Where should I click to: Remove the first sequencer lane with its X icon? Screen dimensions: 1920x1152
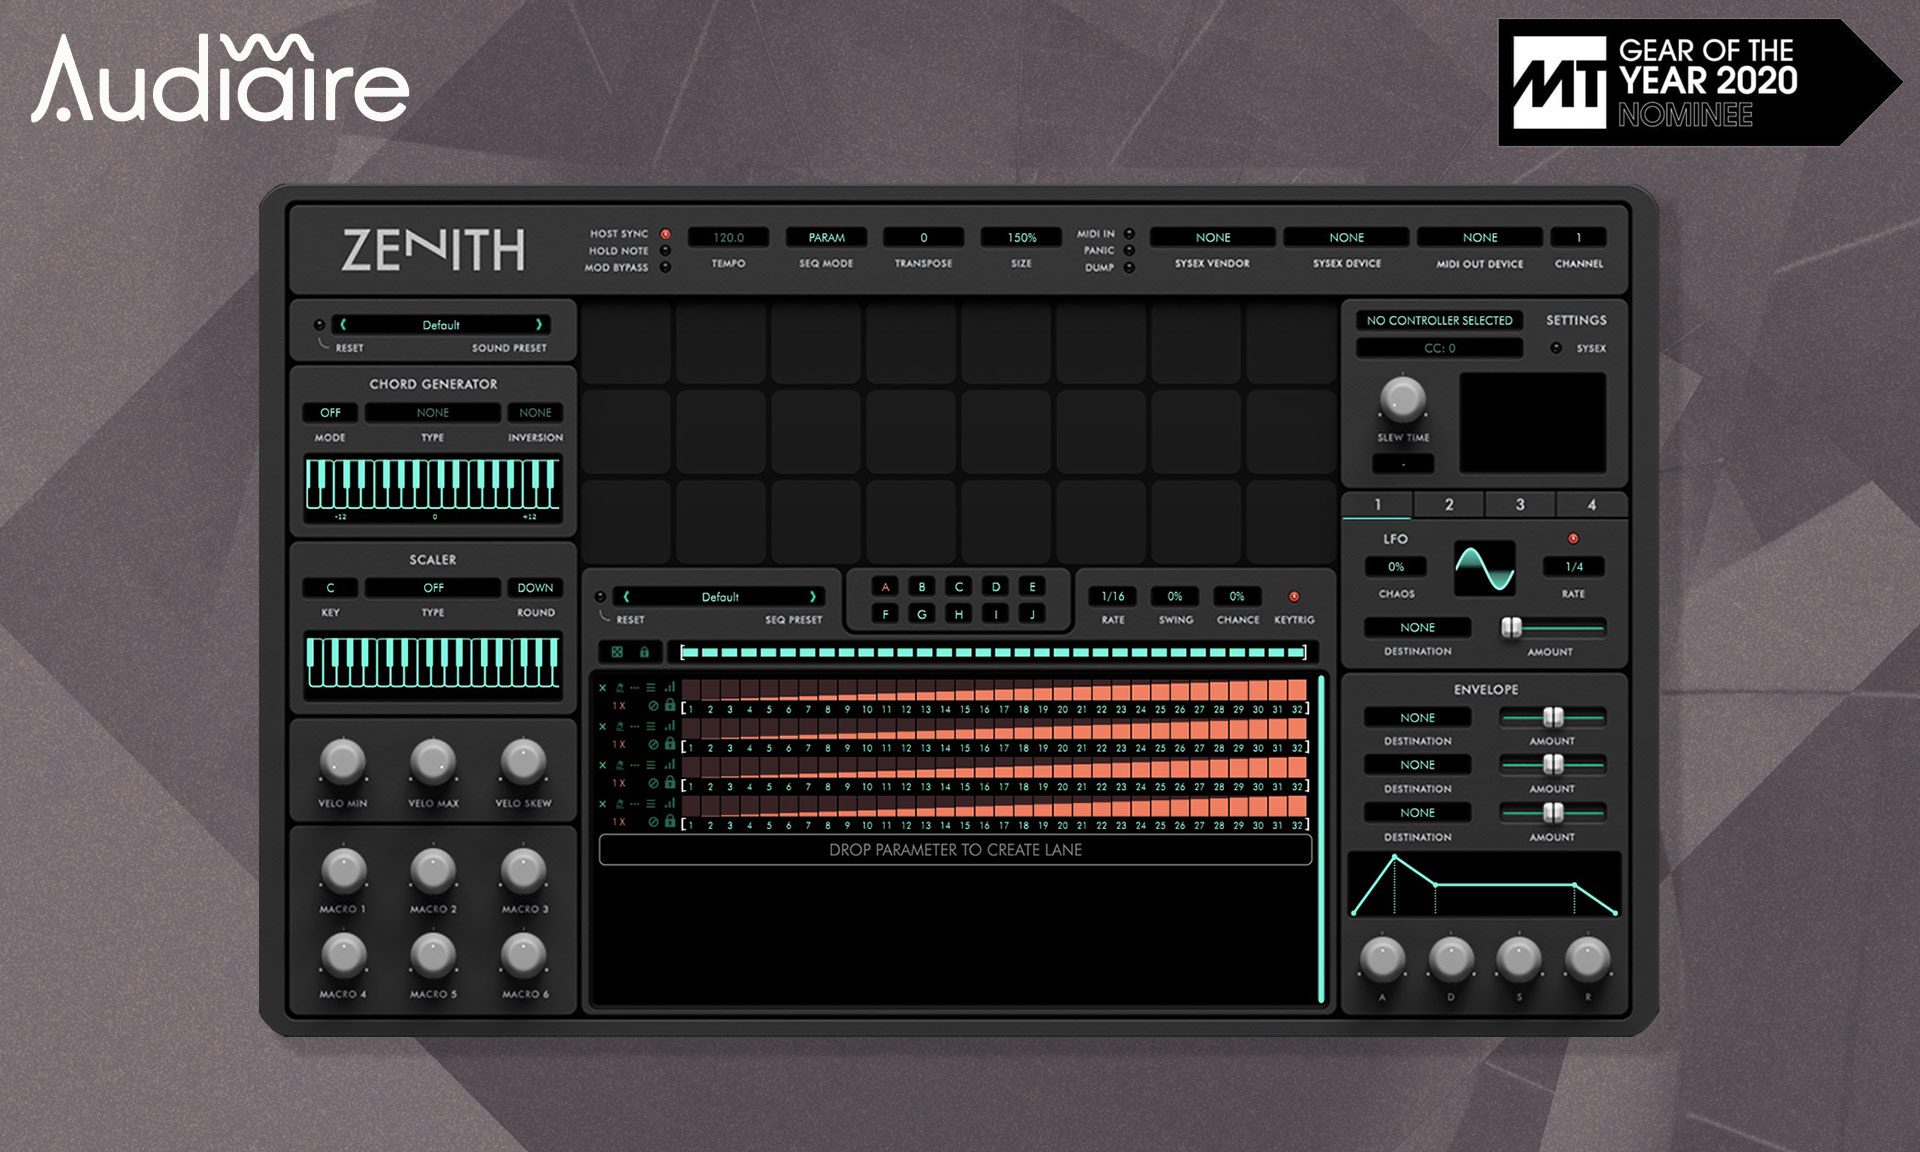[x=602, y=688]
